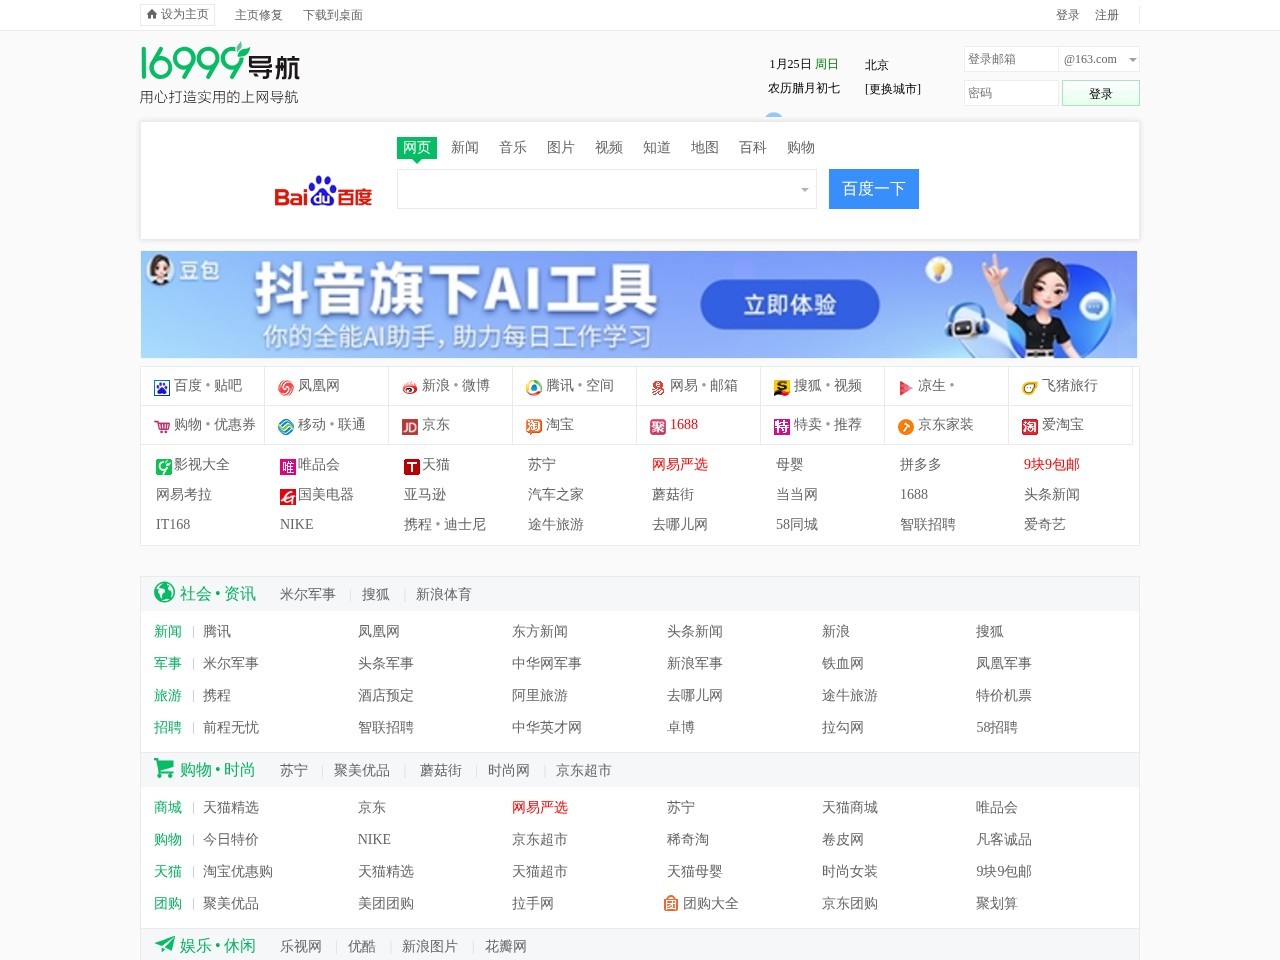Open the search suggestion dropdown arrow
This screenshot has height=960, width=1280.
pyautogui.click(x=804, y=190)
